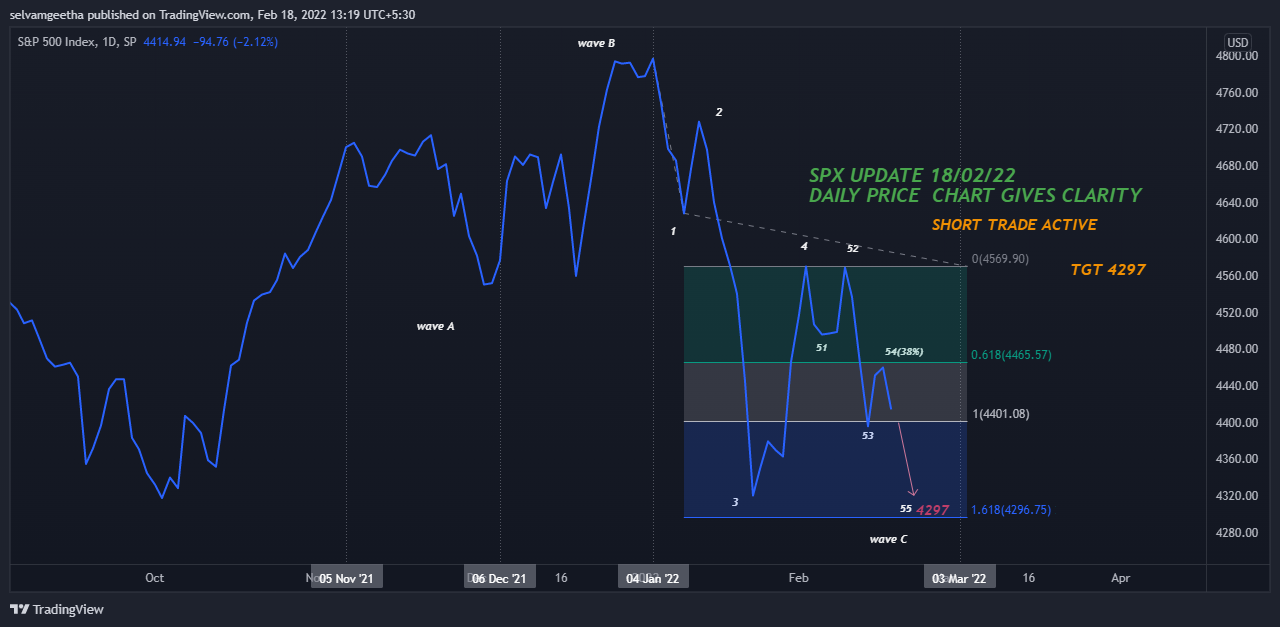Click the wave '4' label
The image size is (1280, 627).
point(804,245)
